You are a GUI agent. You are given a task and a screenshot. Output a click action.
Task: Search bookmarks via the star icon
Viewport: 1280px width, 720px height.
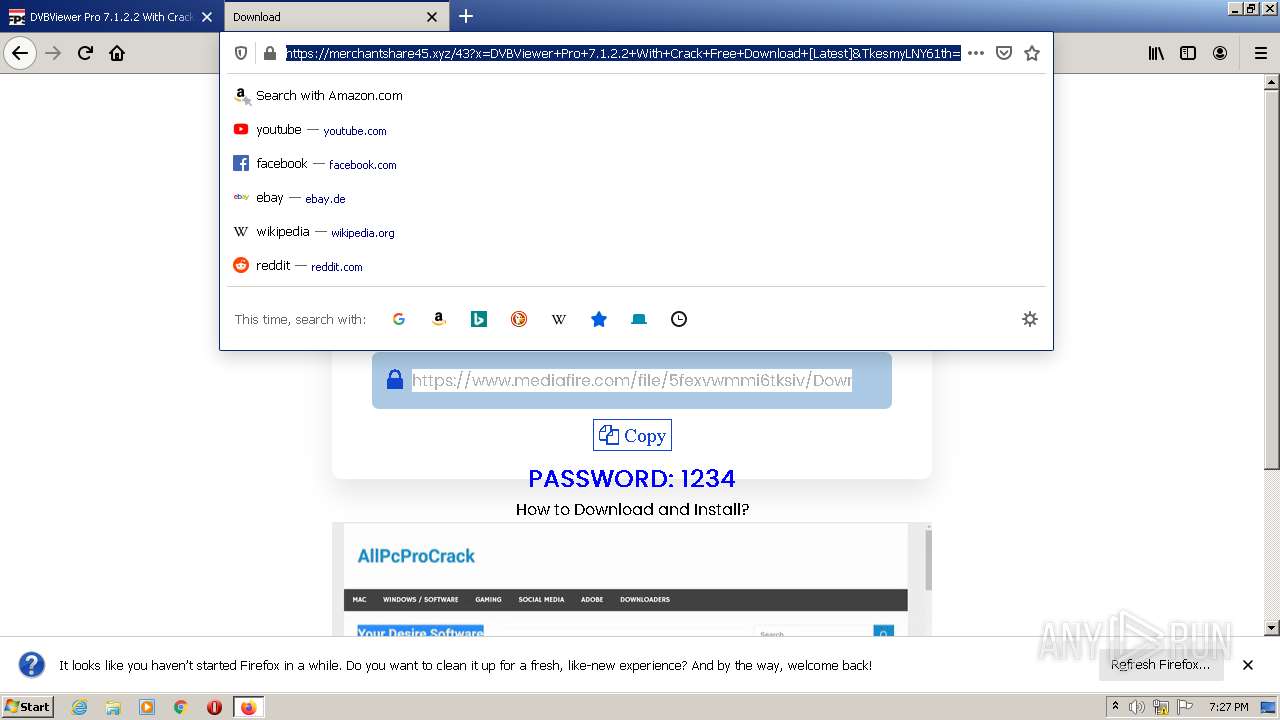599,319
